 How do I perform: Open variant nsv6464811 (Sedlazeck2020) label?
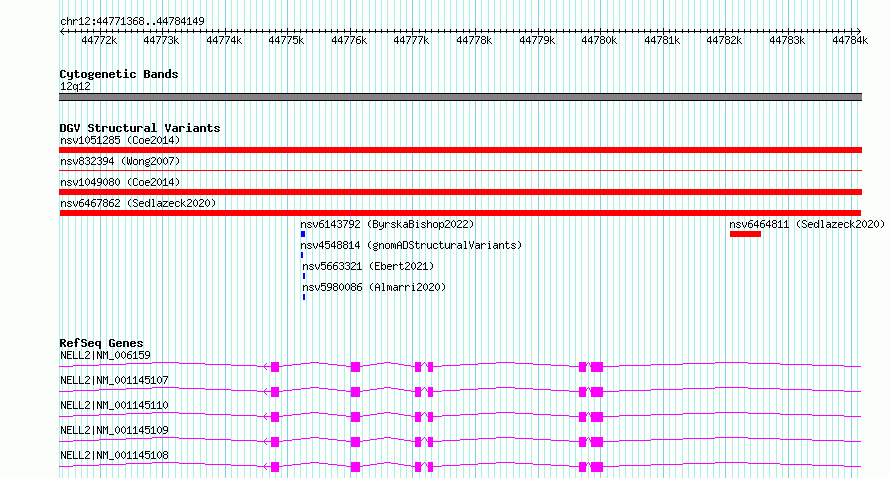coord(807,224)
